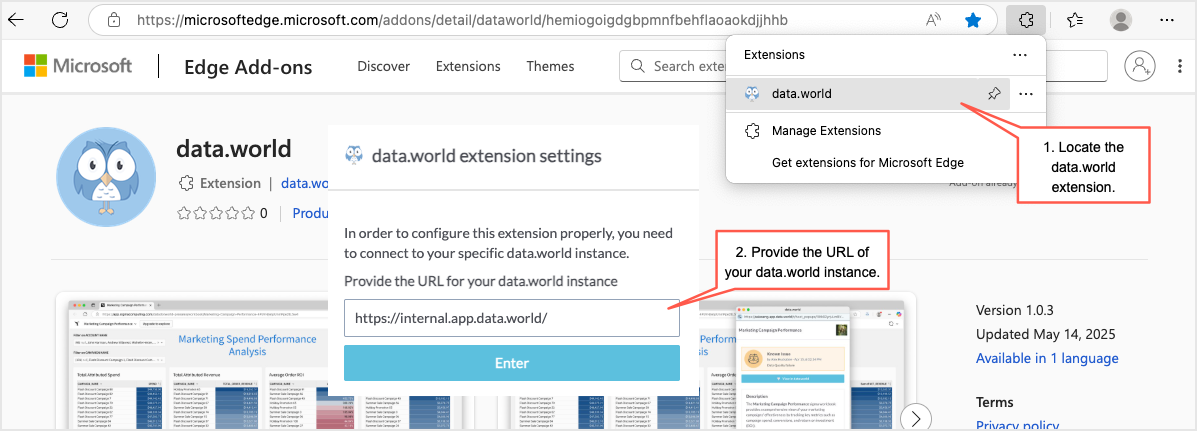
Task: Go back using the browser back arrow
Action: [15, 20]
